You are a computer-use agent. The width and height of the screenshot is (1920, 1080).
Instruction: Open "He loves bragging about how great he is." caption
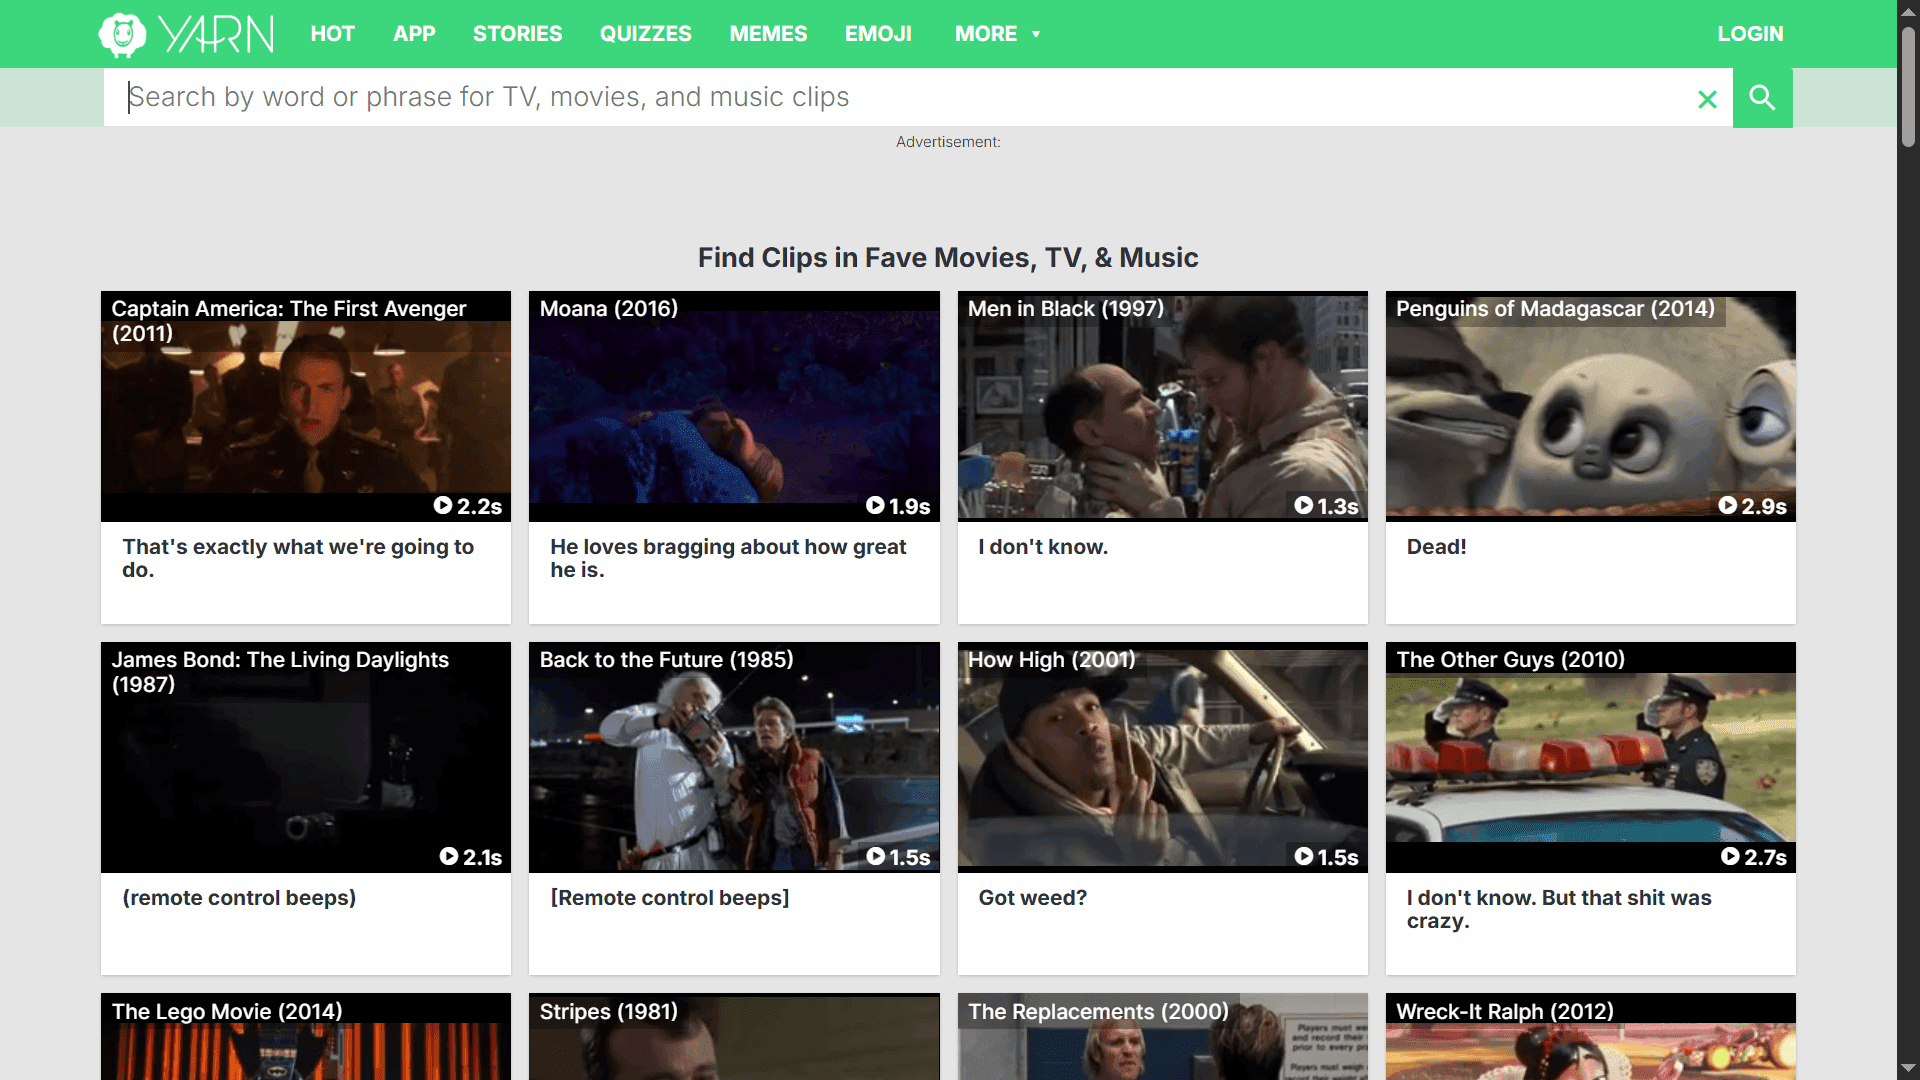tap(728, 558)
